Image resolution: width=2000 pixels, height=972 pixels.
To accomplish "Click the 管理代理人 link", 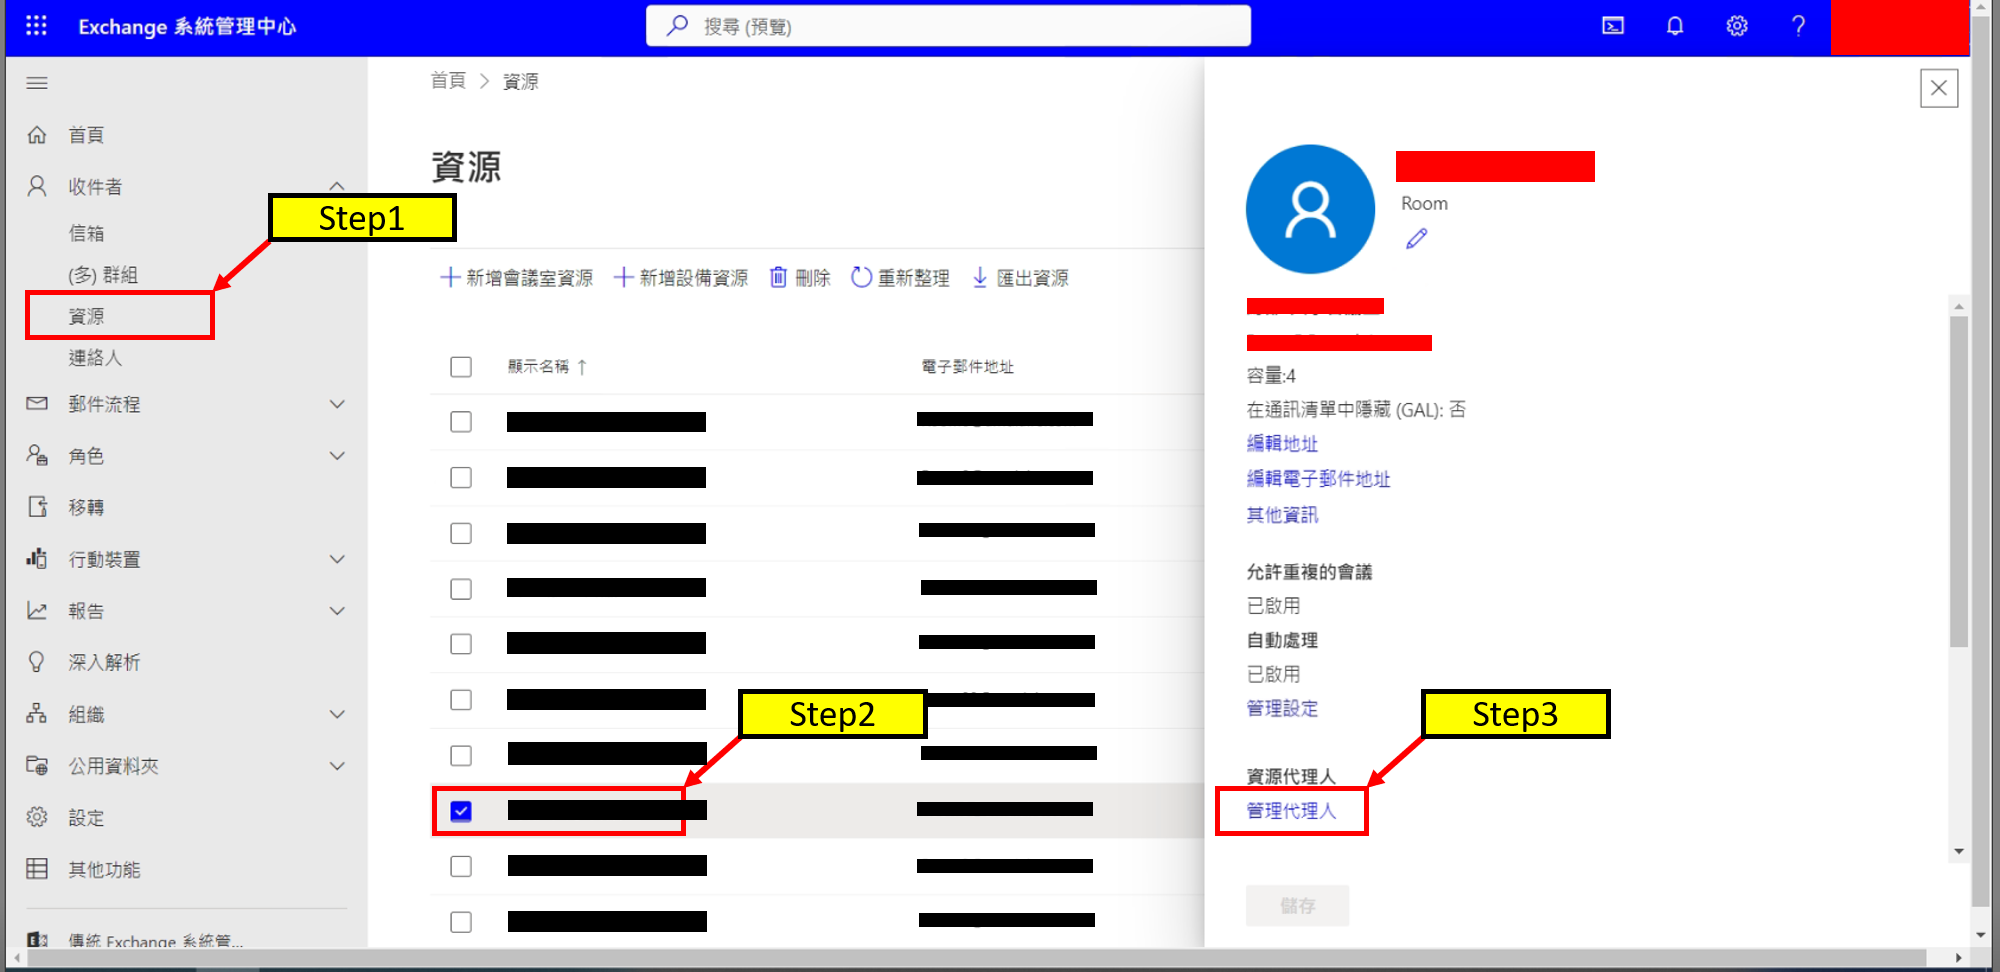I will tap(1291, 811).
